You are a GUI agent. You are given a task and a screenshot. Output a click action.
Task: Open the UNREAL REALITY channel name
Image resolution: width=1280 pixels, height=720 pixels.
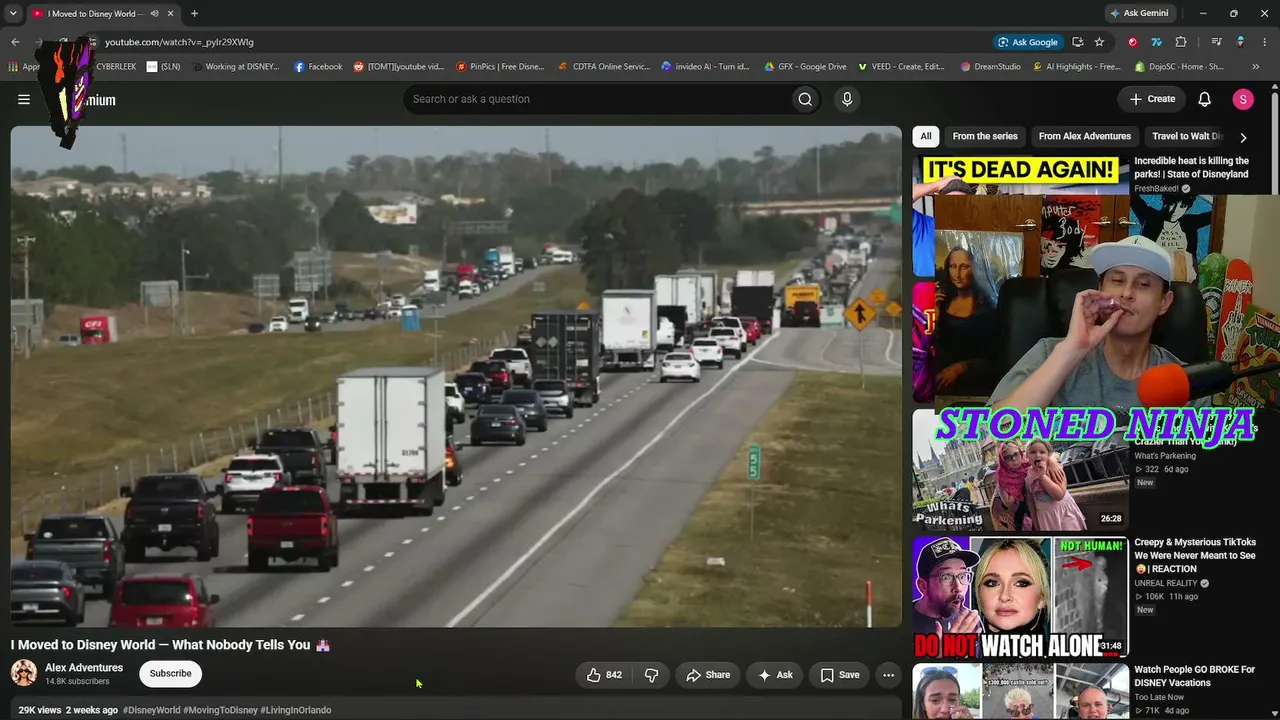point(1166,584)
